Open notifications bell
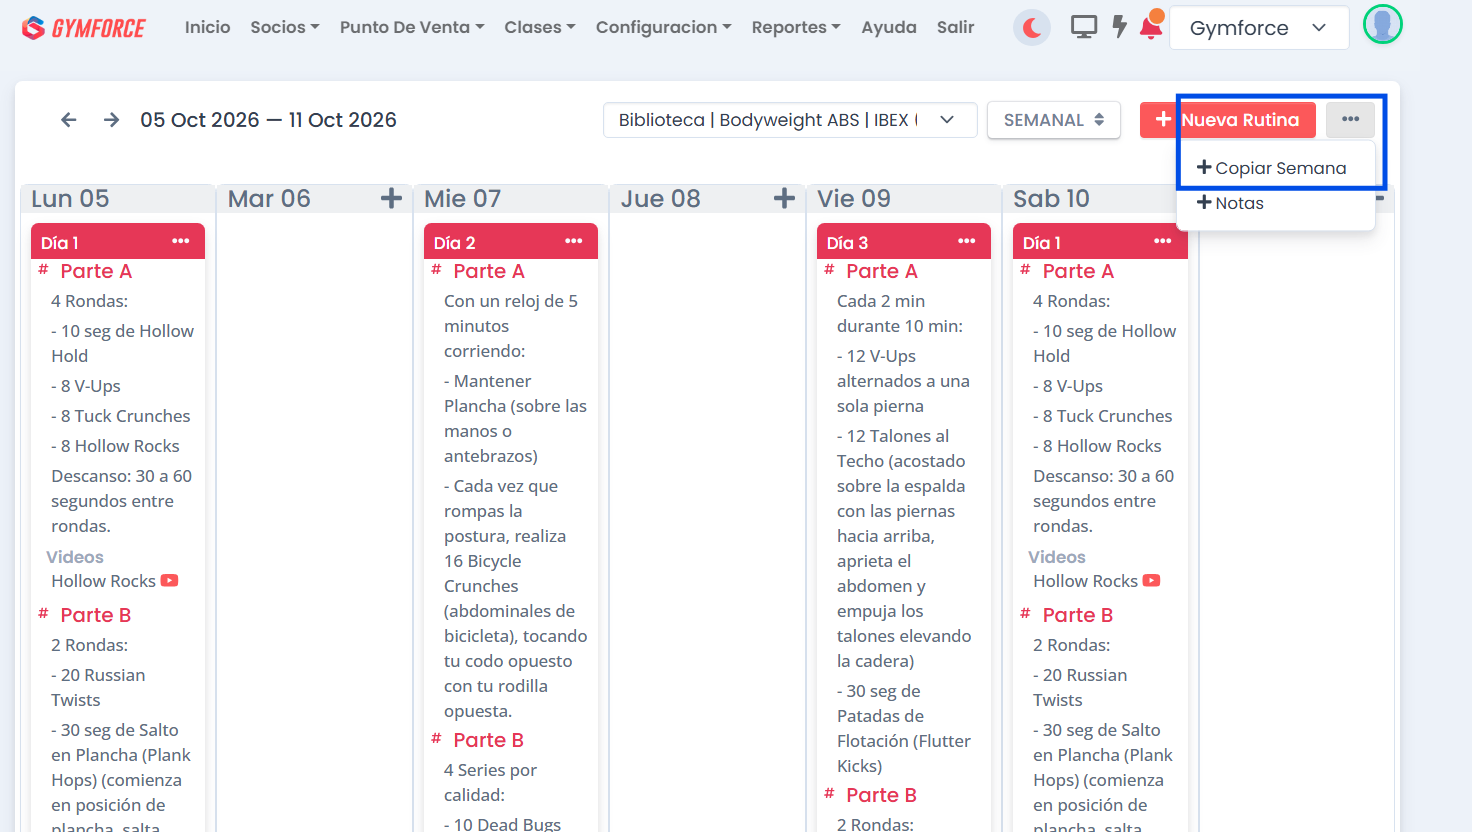The height and width of the screenshot is (832, 1472). [x=1151, y=26]
